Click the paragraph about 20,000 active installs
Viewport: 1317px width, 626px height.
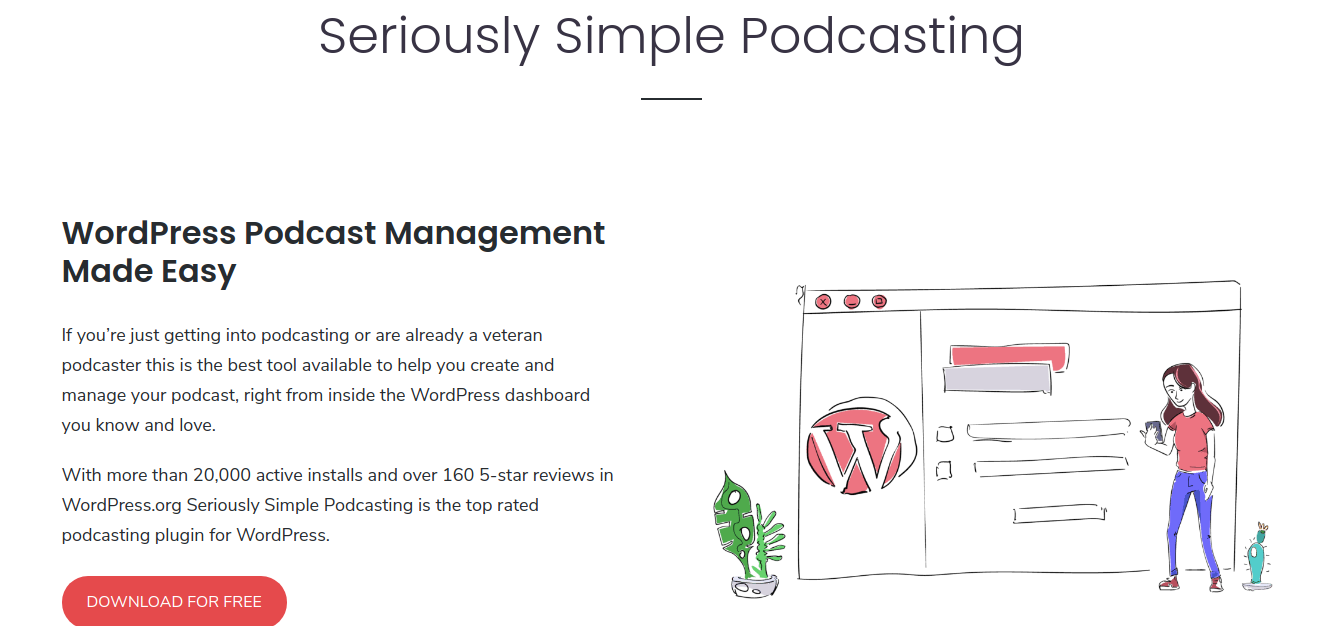click(338, 505)
